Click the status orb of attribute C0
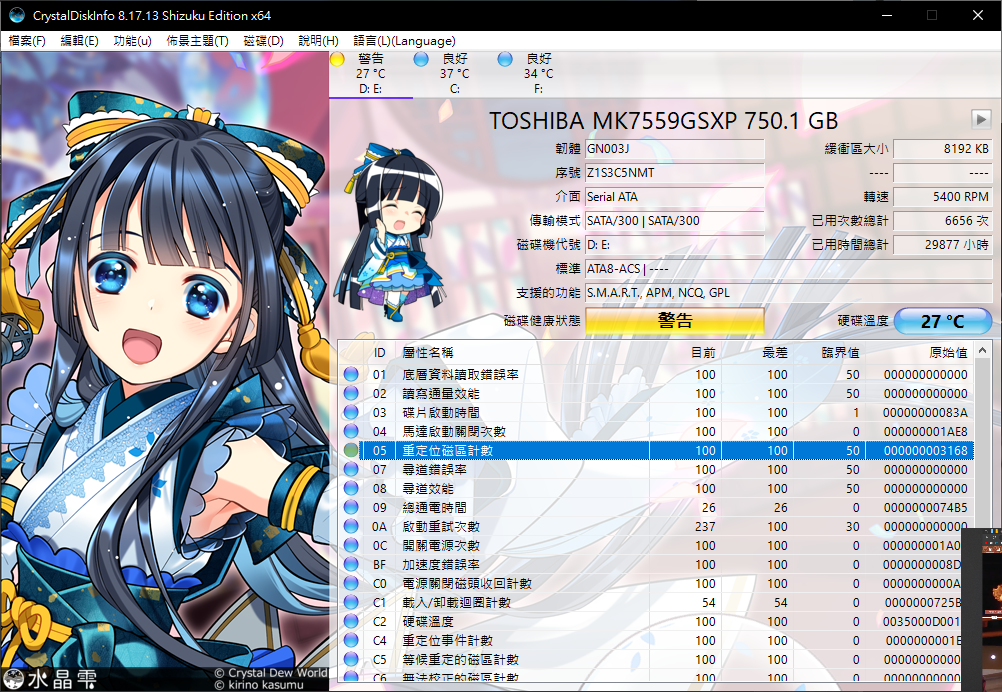This screenshot has width=1002, height=692. tap(351, 583)
